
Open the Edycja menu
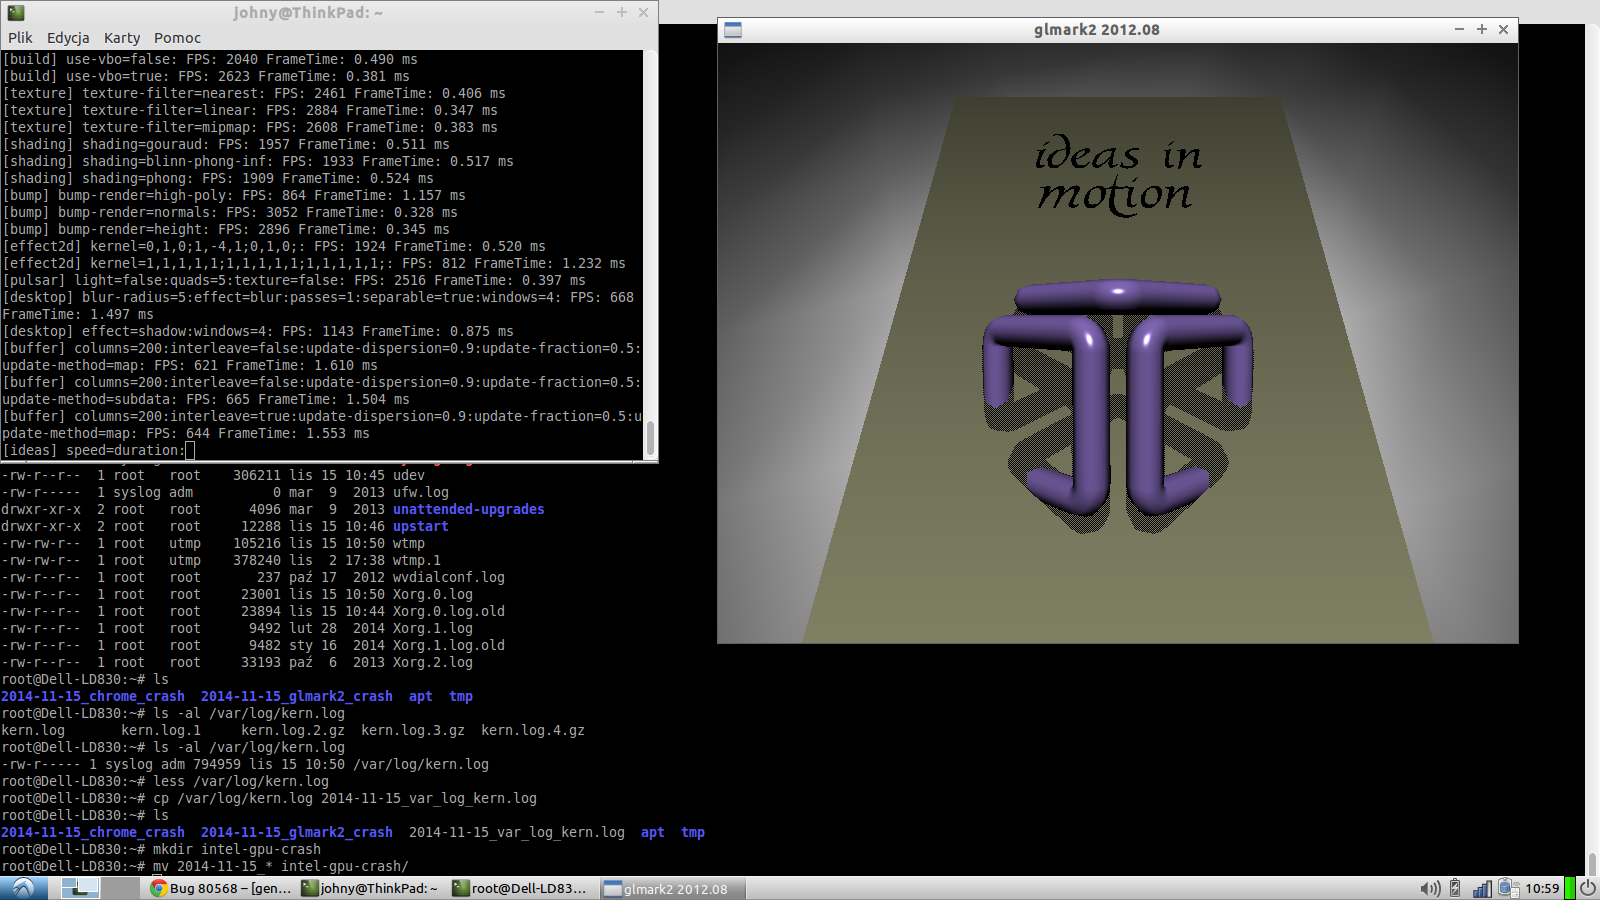[68, 38]
